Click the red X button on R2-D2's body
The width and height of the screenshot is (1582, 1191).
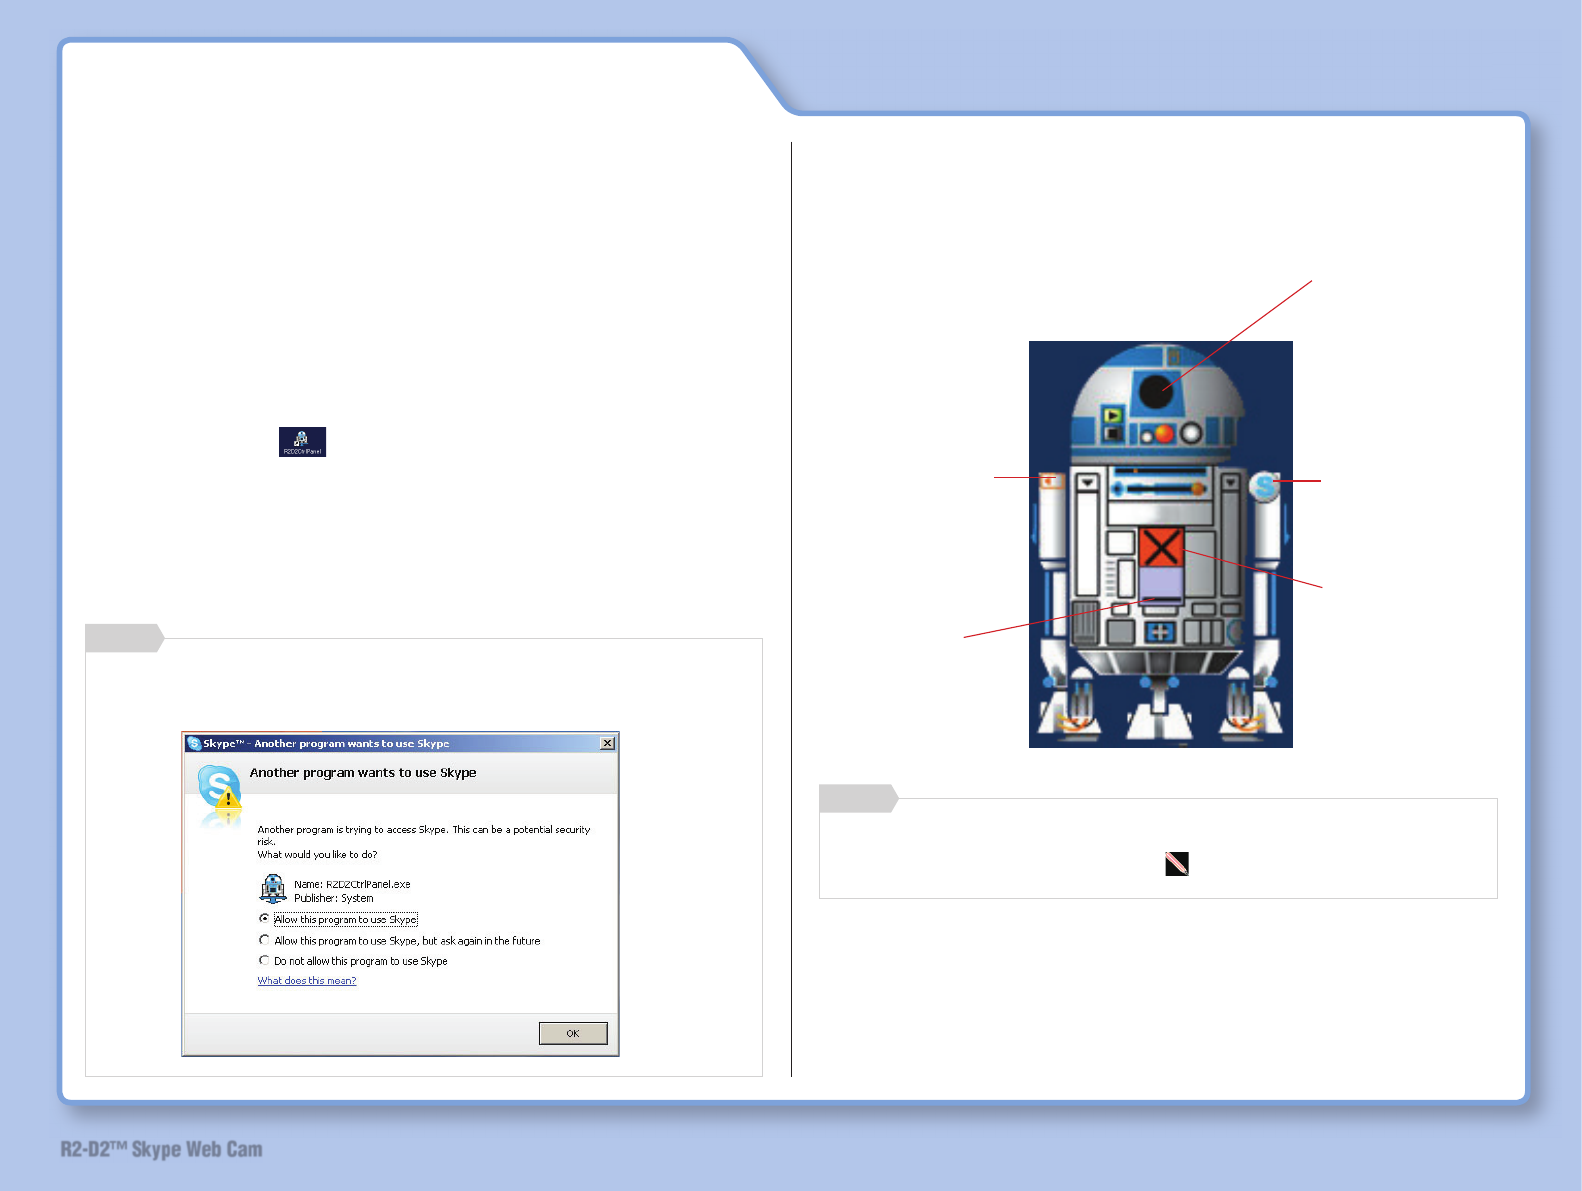[x=1161, y=547]
